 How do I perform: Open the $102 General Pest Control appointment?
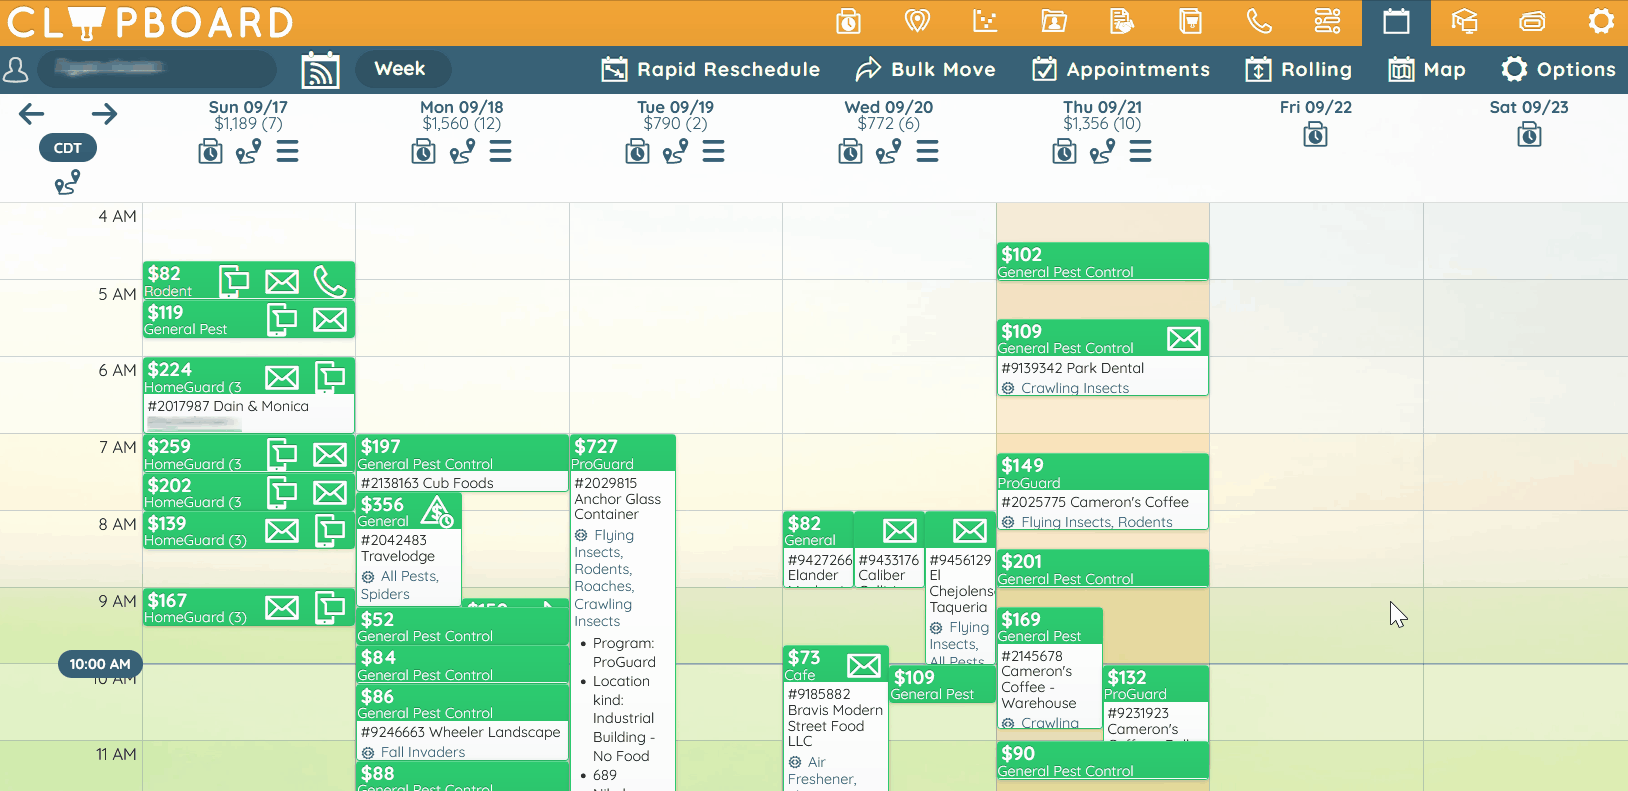[1103, 262]
